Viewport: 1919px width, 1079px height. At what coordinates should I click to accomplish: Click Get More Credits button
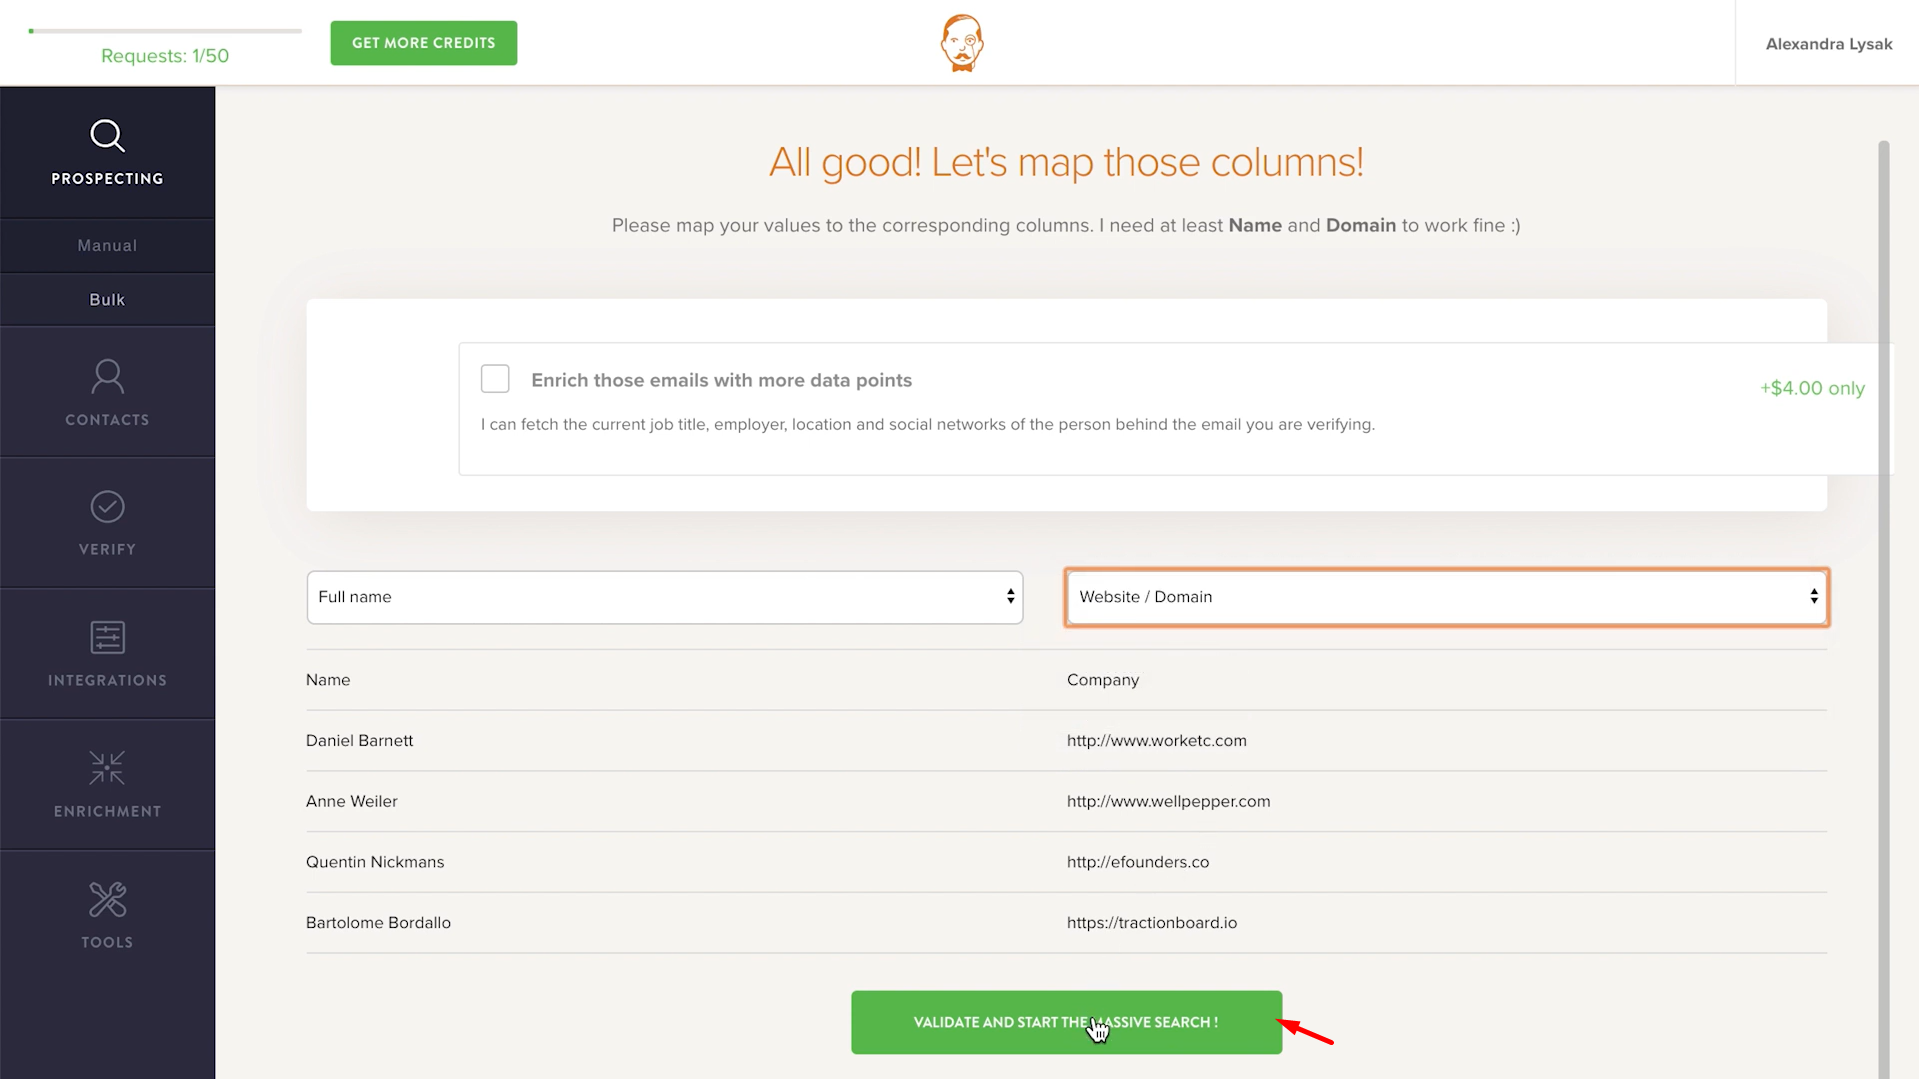pyautogui.click(x=424, y=43)
